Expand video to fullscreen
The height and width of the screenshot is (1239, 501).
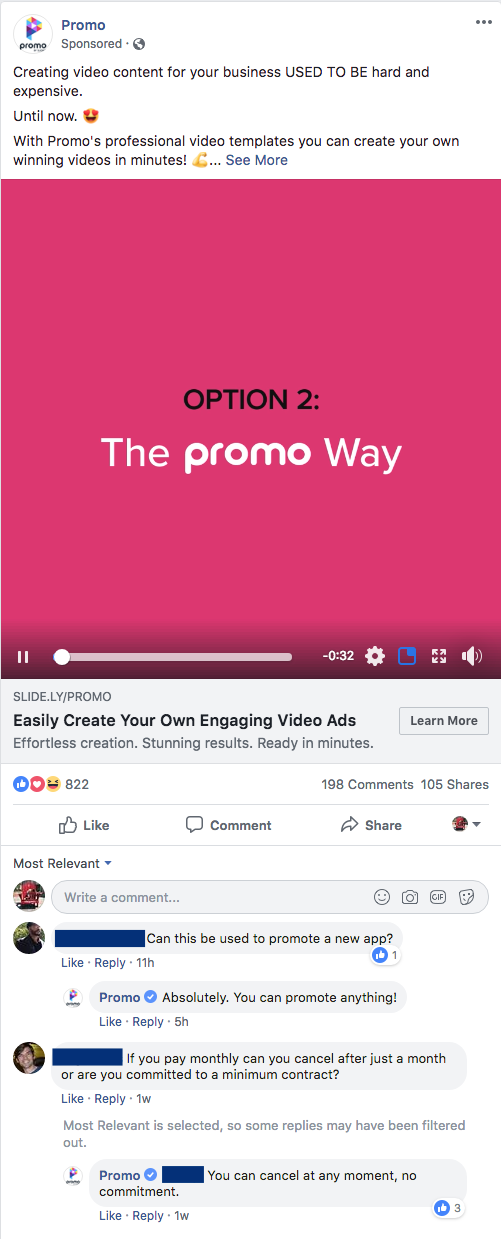coord(438,656)
